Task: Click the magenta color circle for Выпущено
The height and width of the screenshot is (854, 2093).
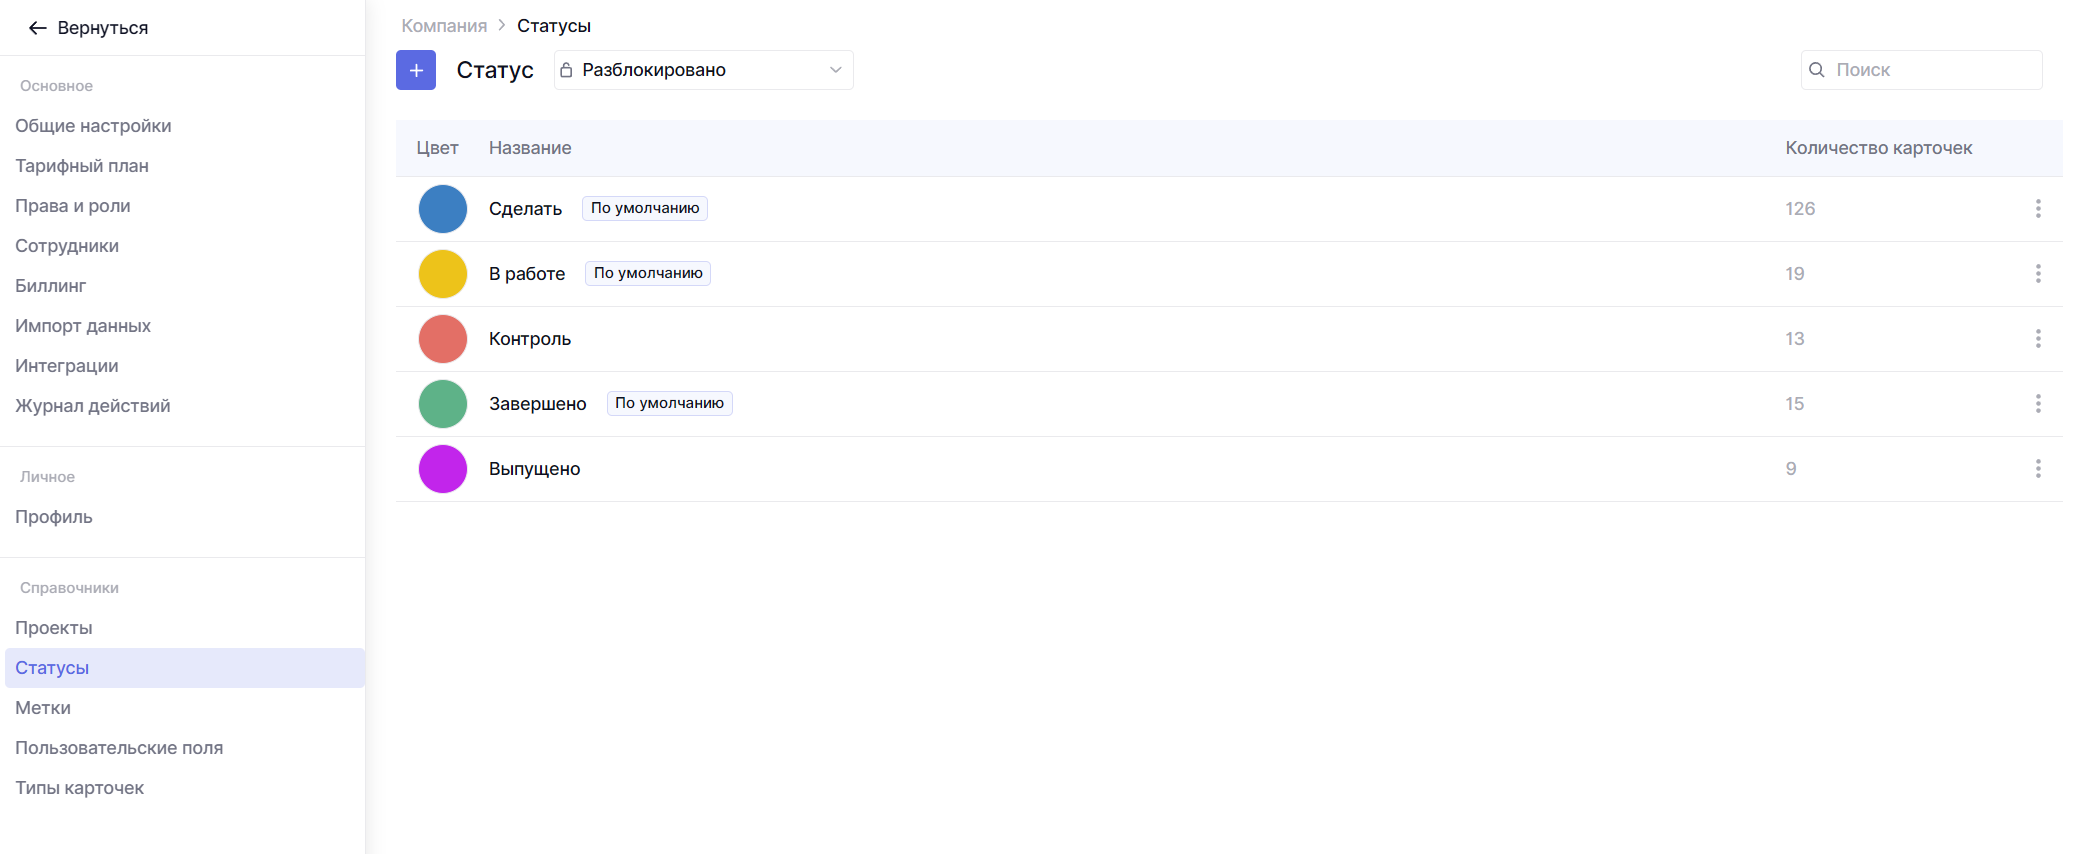Action: point(443,469)
